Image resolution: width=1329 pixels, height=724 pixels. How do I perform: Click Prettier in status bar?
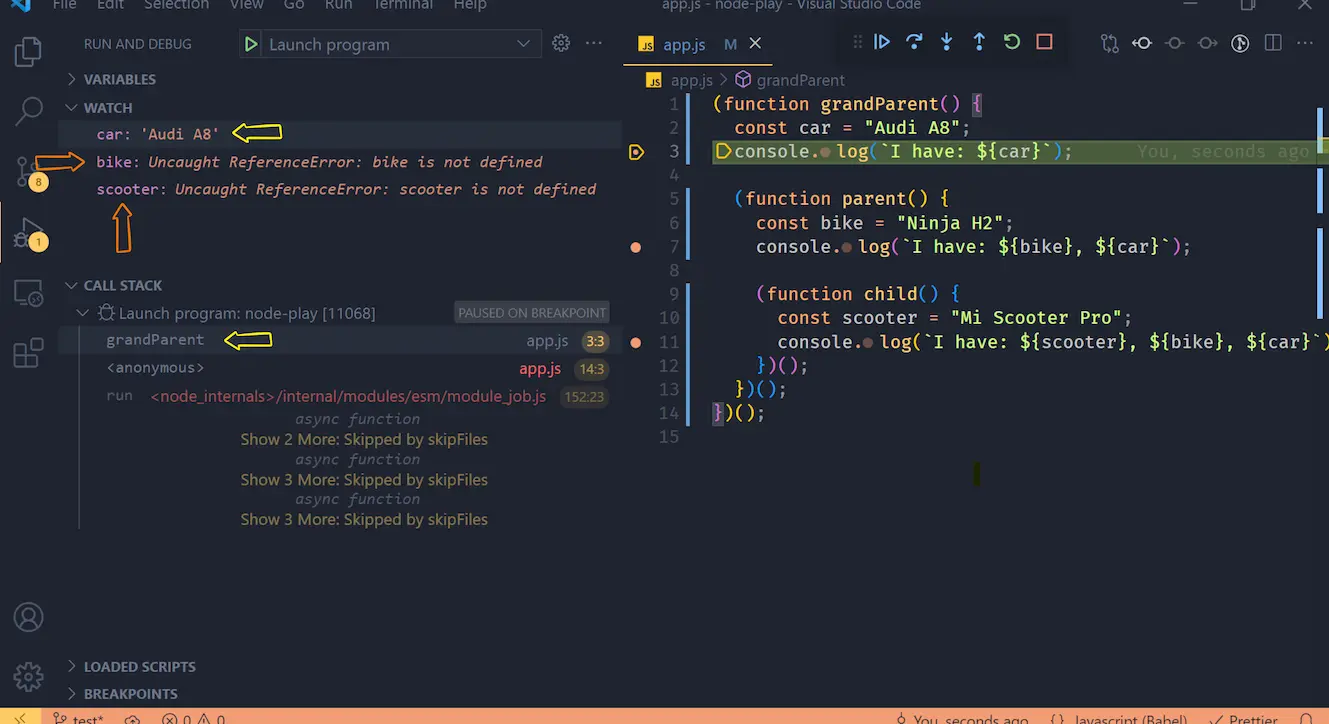coord(1244,718)
